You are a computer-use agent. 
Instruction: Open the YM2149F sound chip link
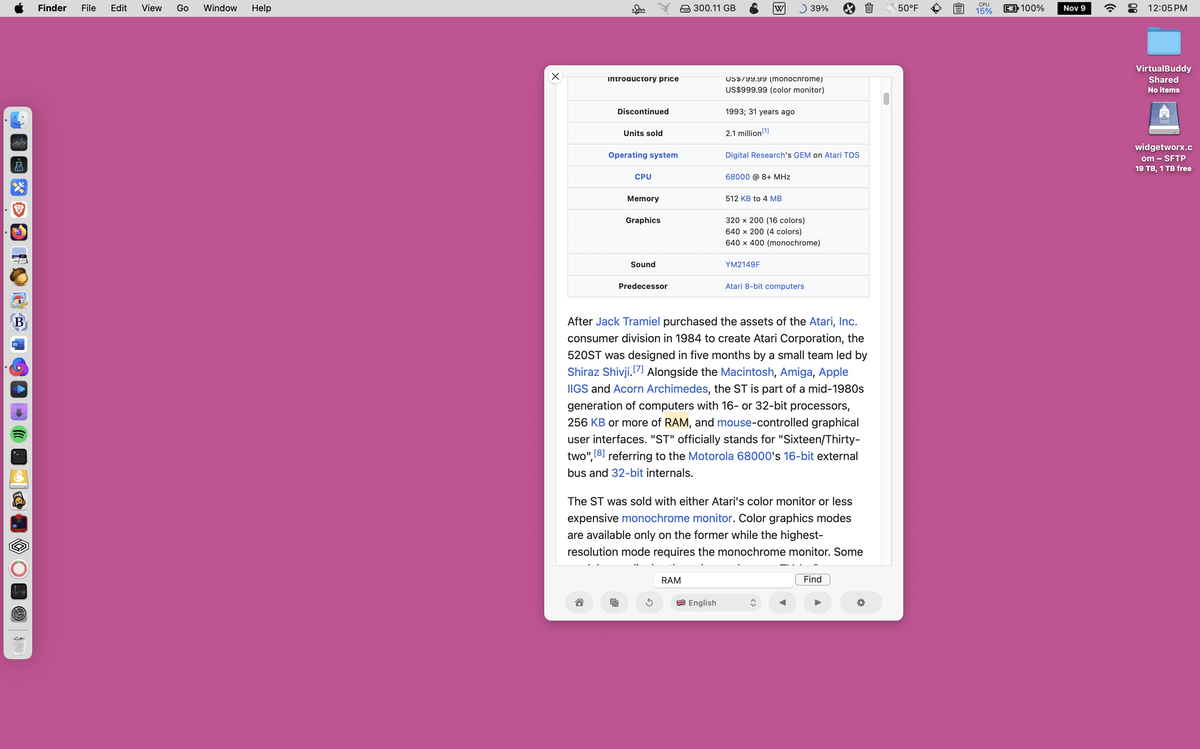742,265
